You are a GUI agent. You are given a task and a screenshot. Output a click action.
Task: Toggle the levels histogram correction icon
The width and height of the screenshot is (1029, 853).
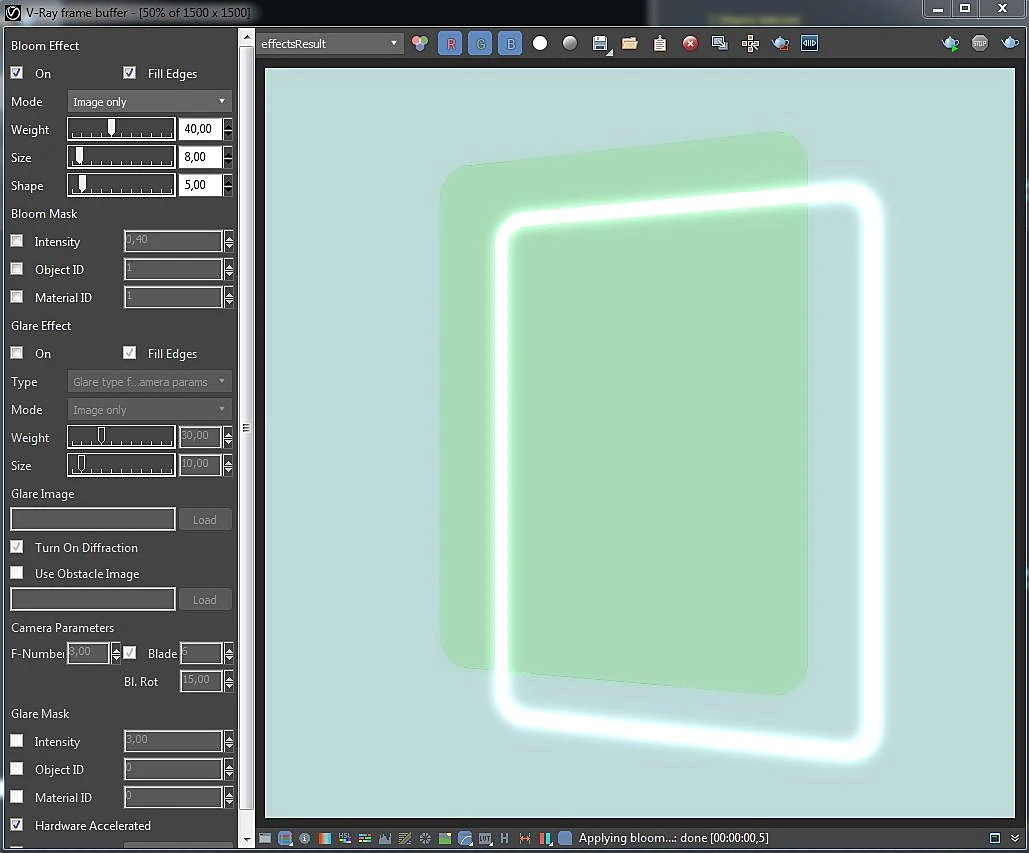(x=385, y=838)
